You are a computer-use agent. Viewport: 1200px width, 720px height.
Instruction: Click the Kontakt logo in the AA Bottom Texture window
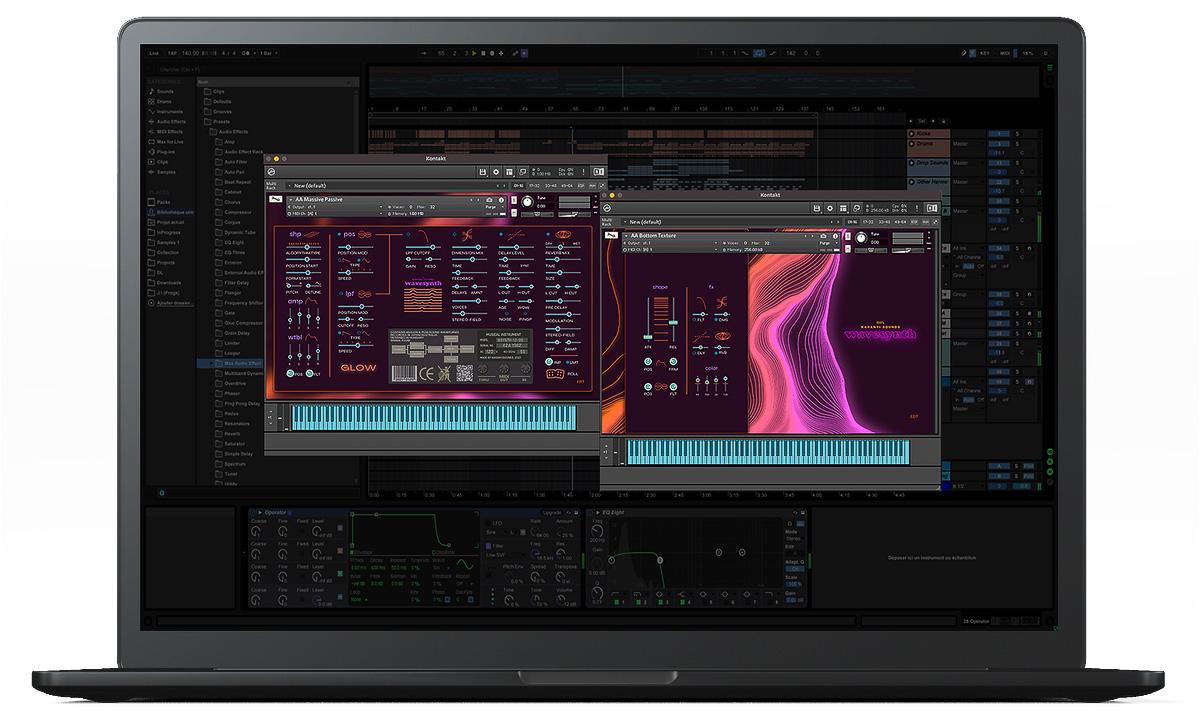tap(607, 207)
